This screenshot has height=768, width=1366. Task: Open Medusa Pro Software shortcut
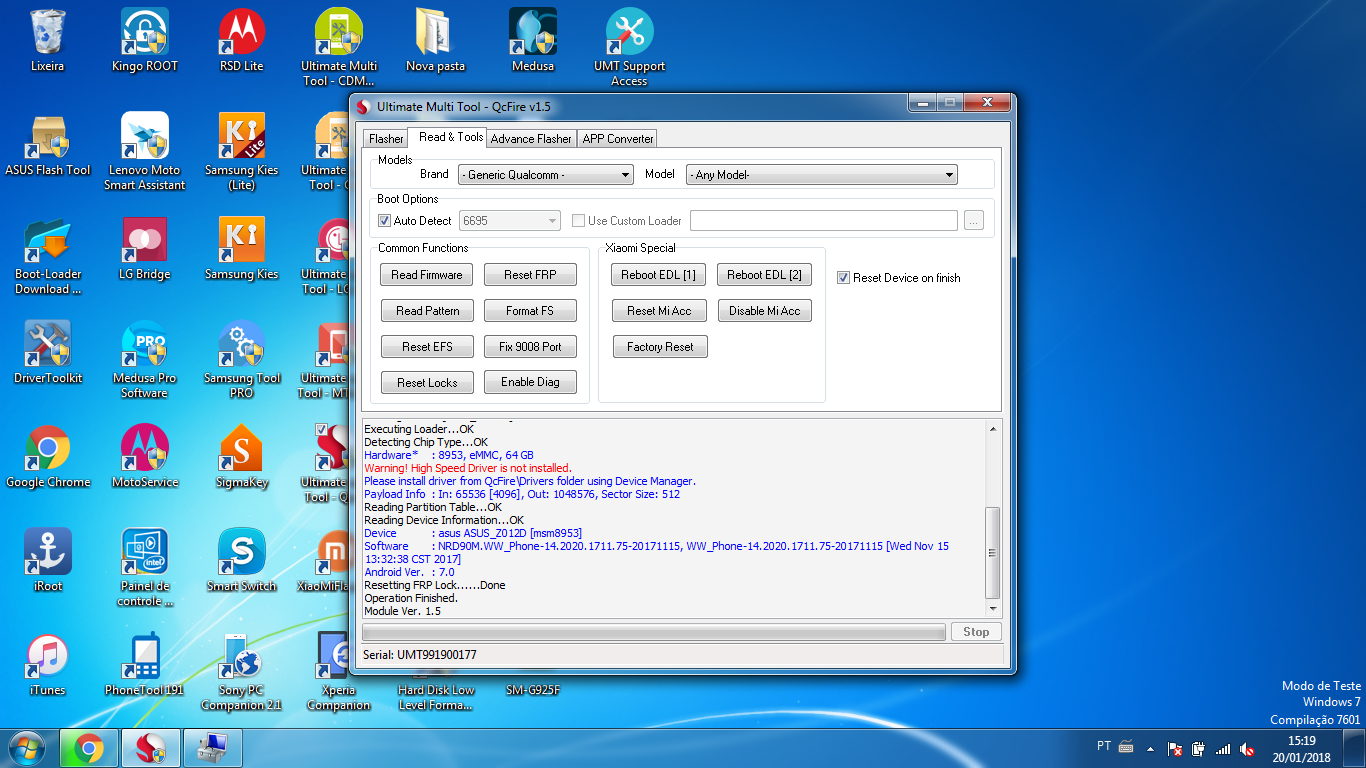click(x=145, y=359)
